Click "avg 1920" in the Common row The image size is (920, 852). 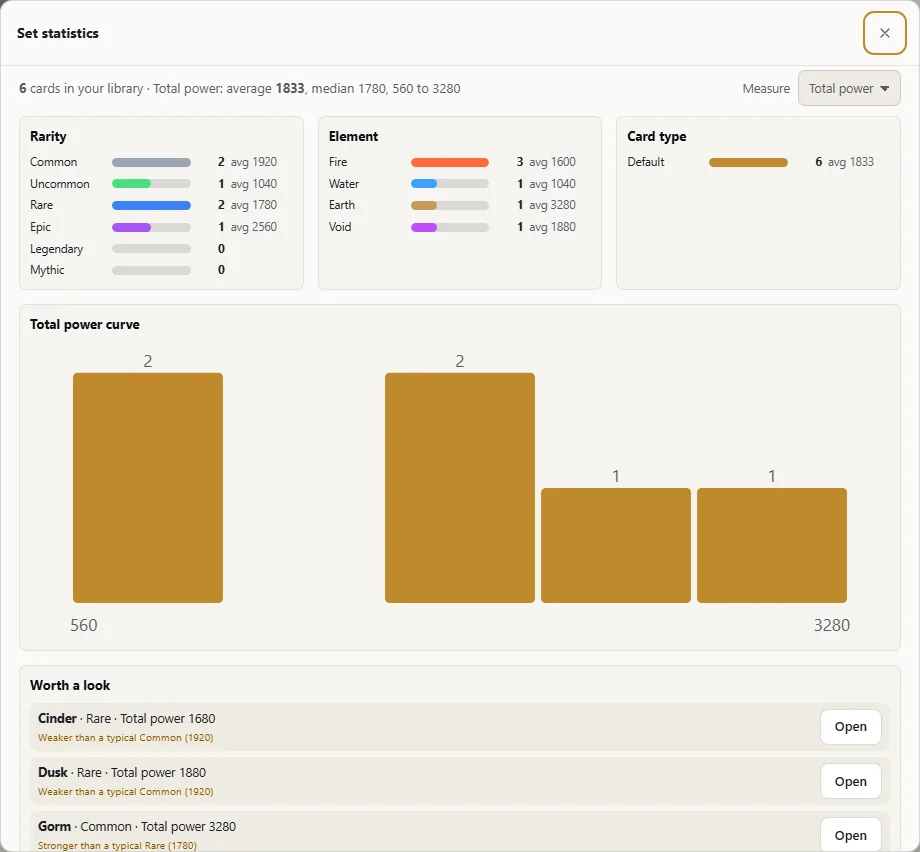pyautogui.click(x=253, y=162)
